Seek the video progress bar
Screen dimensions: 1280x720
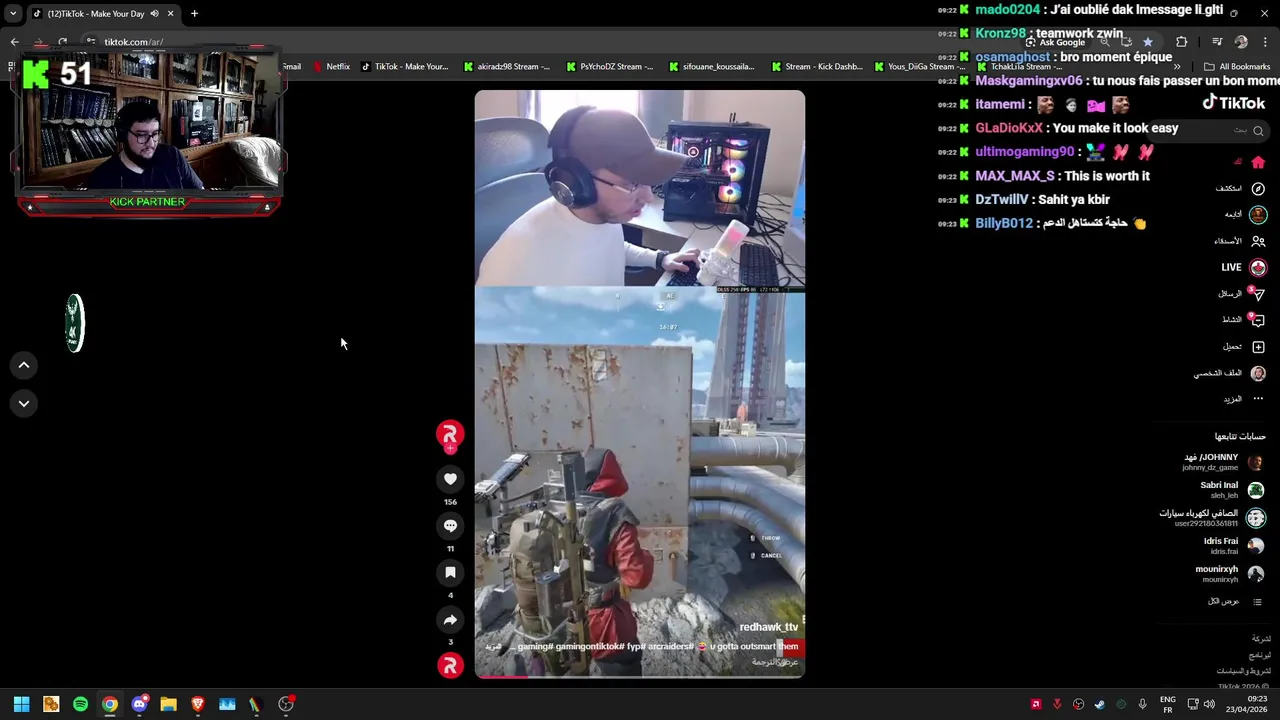(640, 676)
